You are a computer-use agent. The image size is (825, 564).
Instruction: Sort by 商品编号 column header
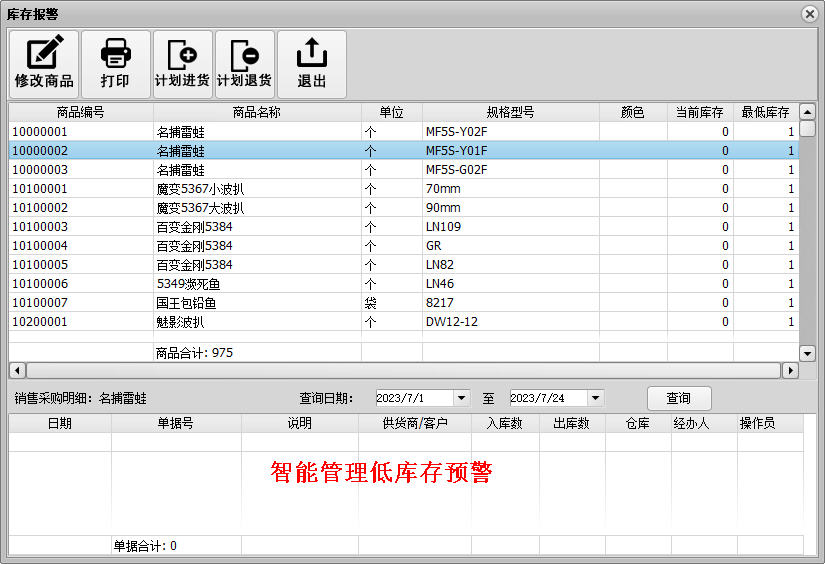(x=81, y=112)
